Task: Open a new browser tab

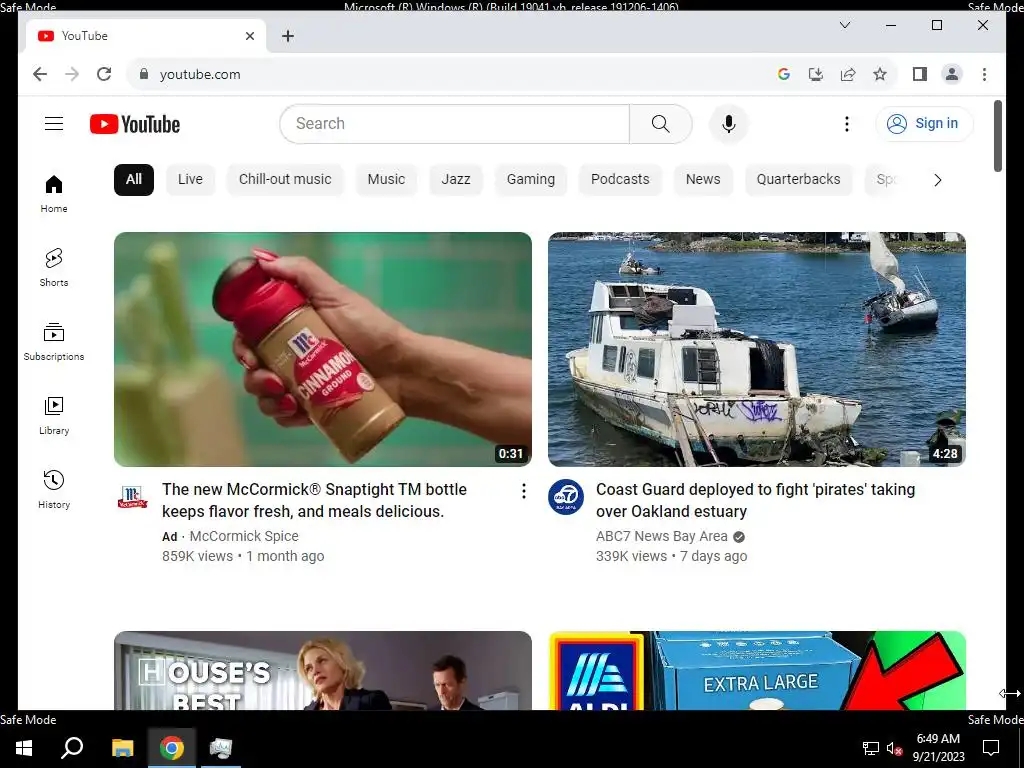Action: tap(288, 36)
